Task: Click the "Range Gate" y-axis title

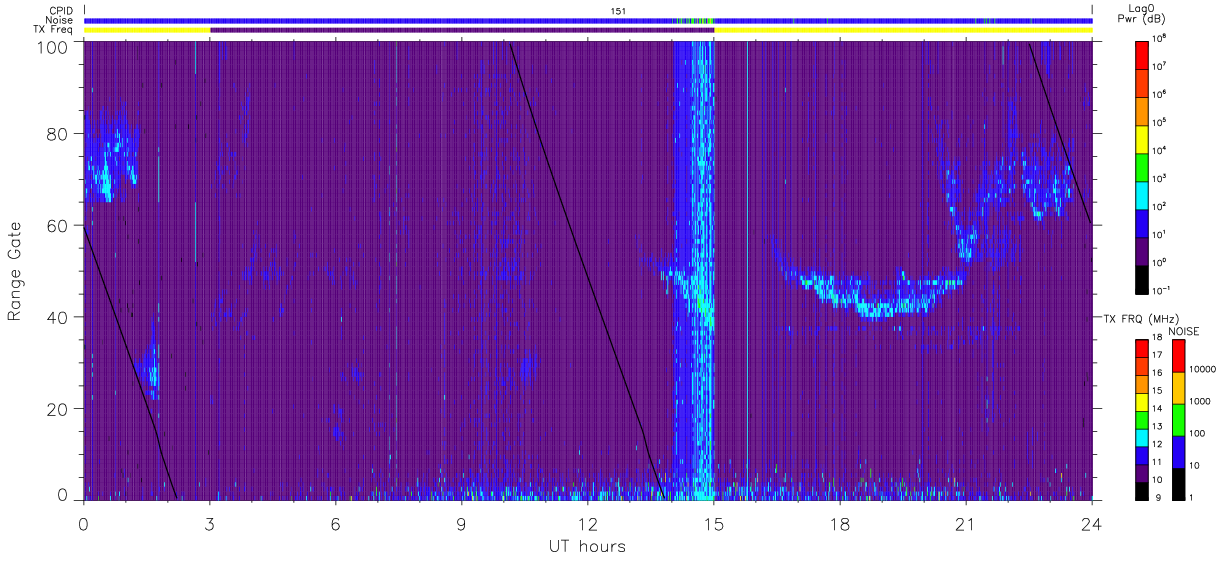Action: pyautogui.click(x=15, y=271)
